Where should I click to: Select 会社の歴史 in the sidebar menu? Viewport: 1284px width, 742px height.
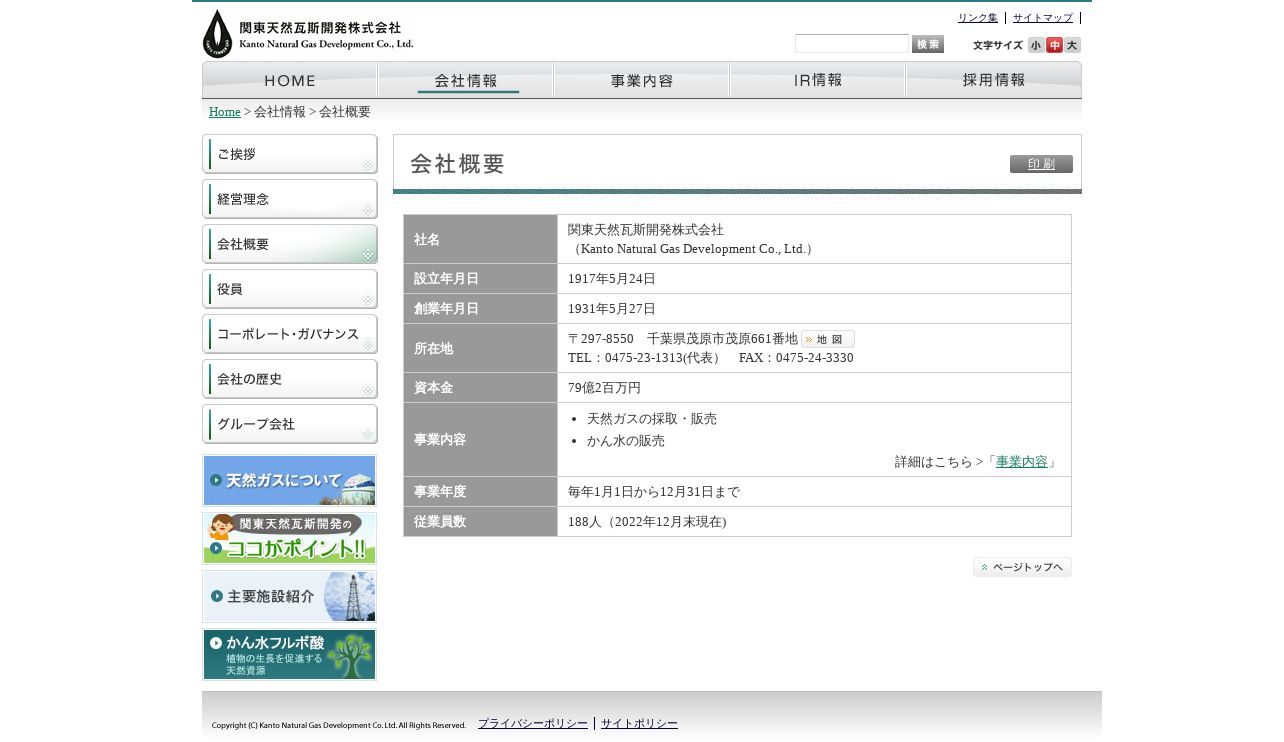click(x=290, y=379)
